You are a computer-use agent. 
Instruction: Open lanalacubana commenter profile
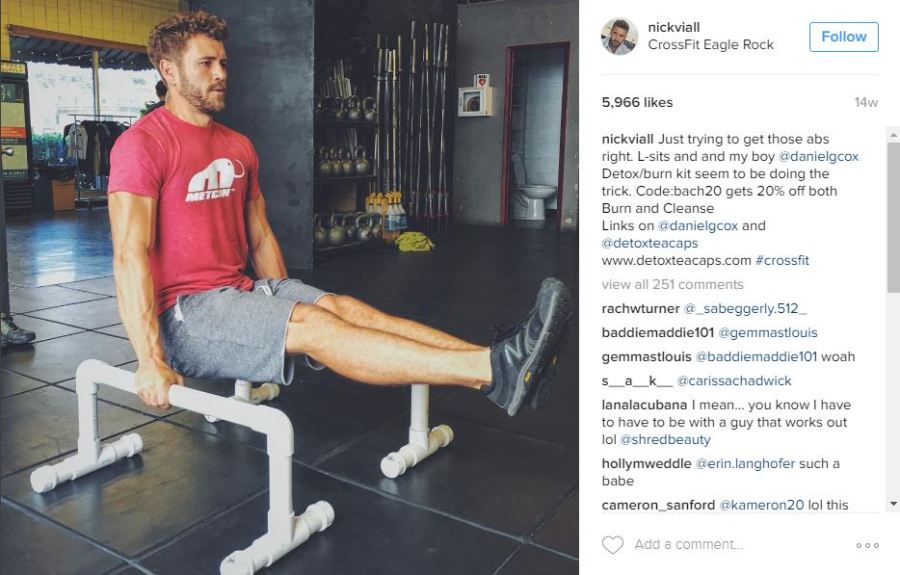[x=644, y=405]
